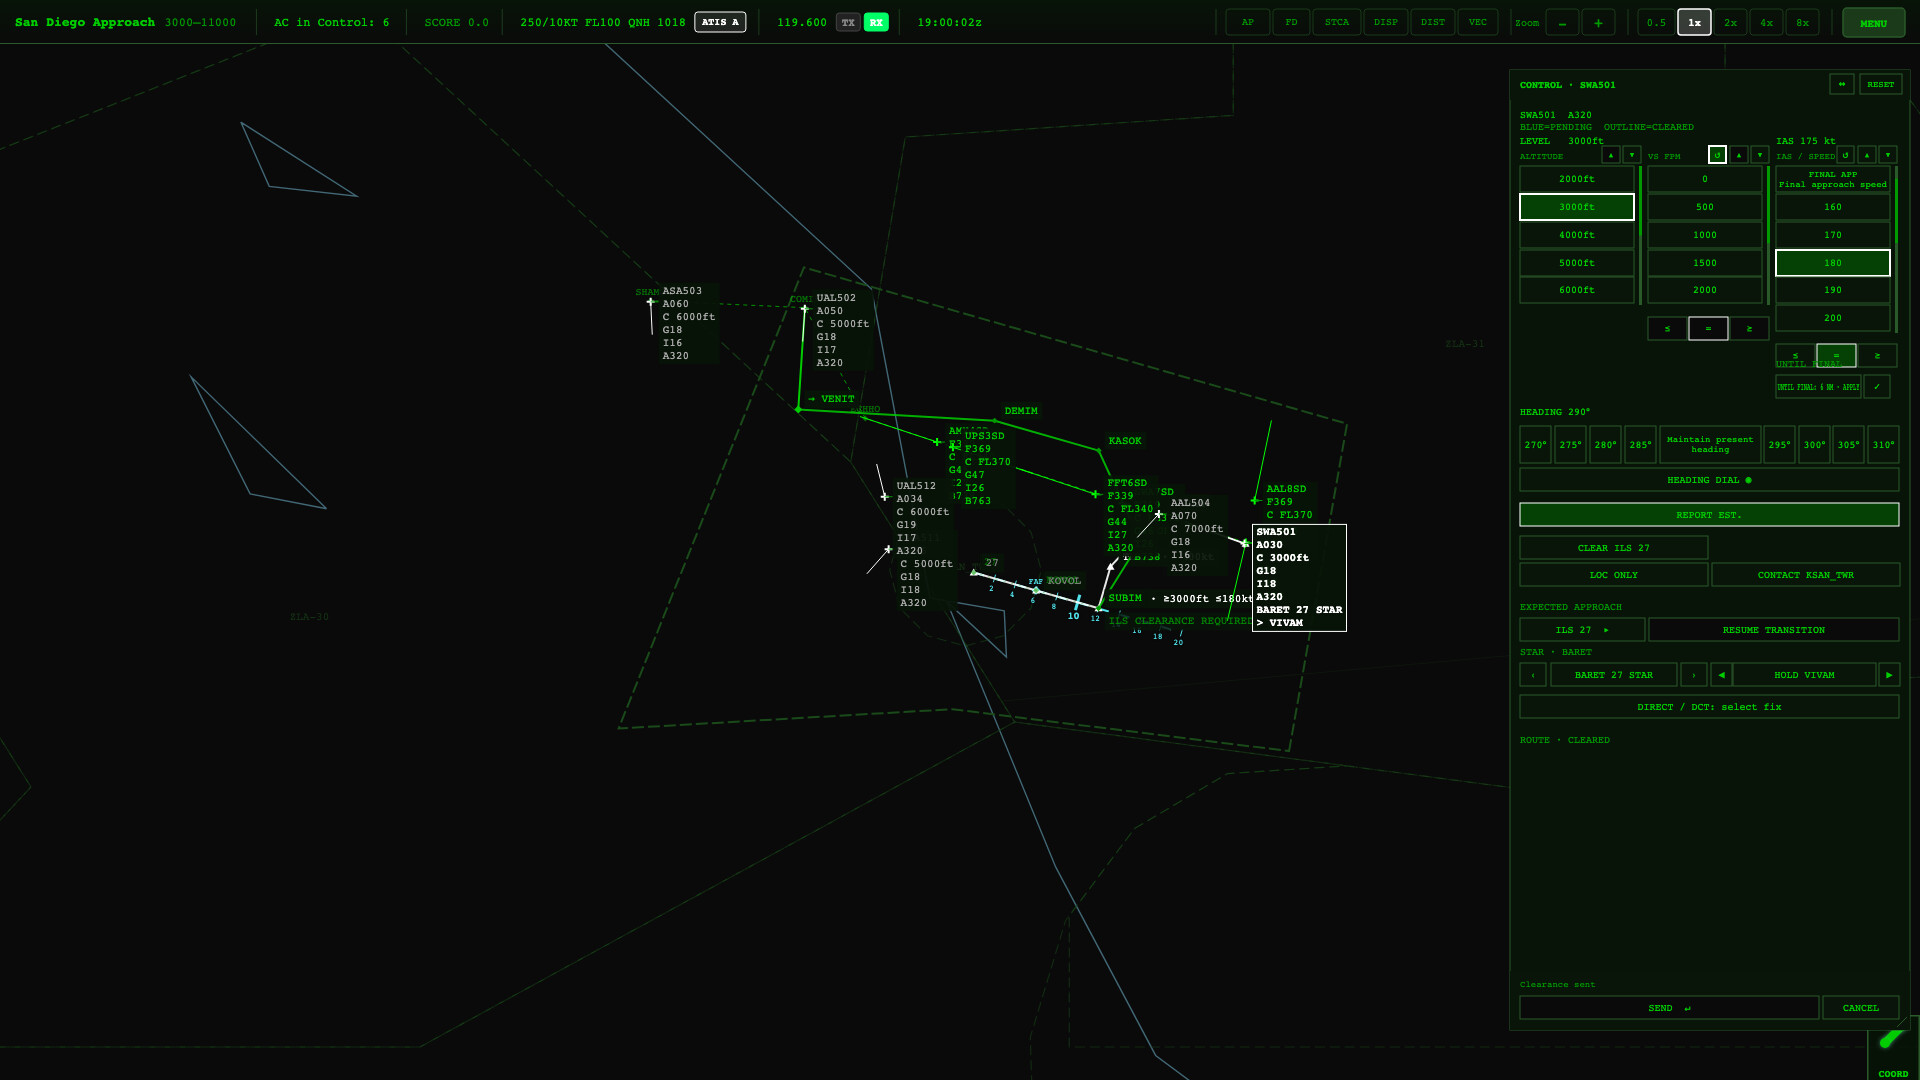This screenshot has height=1080, width=1920.
Task: Zoom out with the minus button
Action: [1562, 23]
